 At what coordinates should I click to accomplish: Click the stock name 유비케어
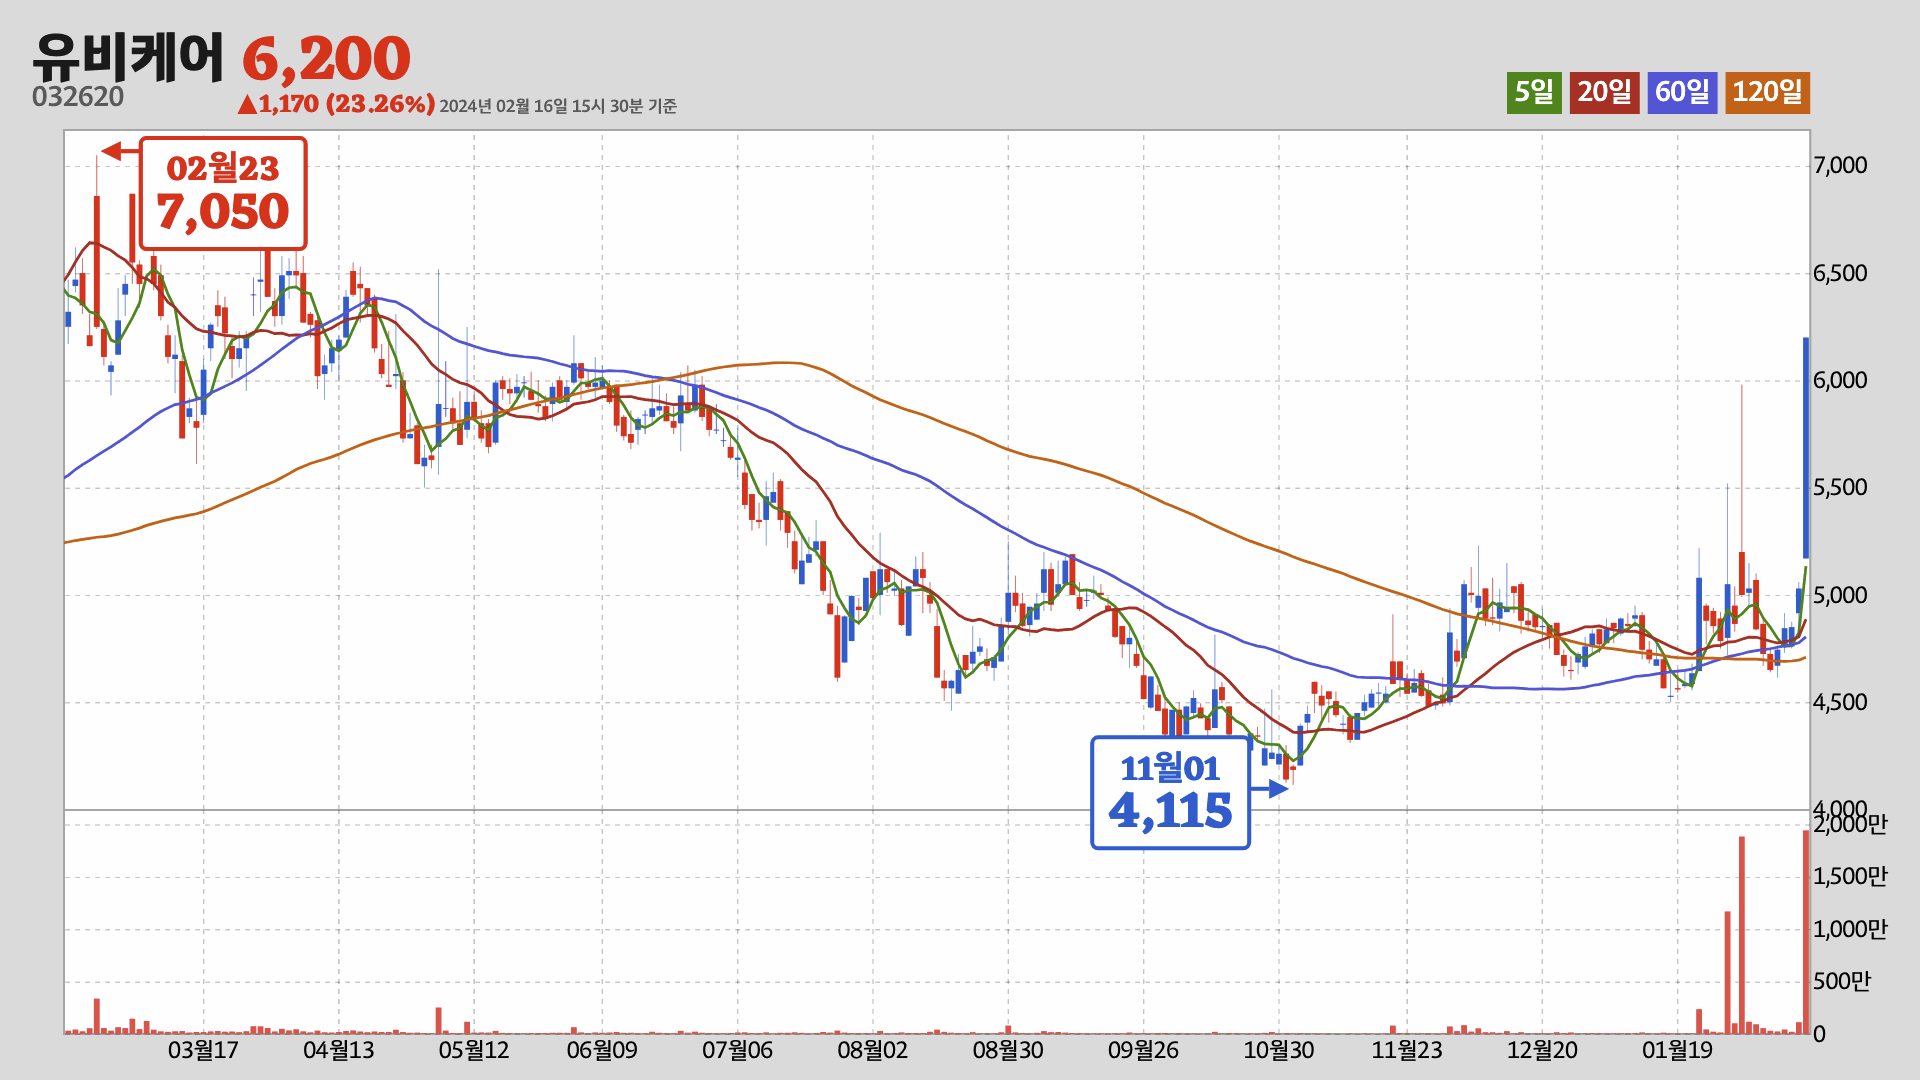click(x=129, y=57)
